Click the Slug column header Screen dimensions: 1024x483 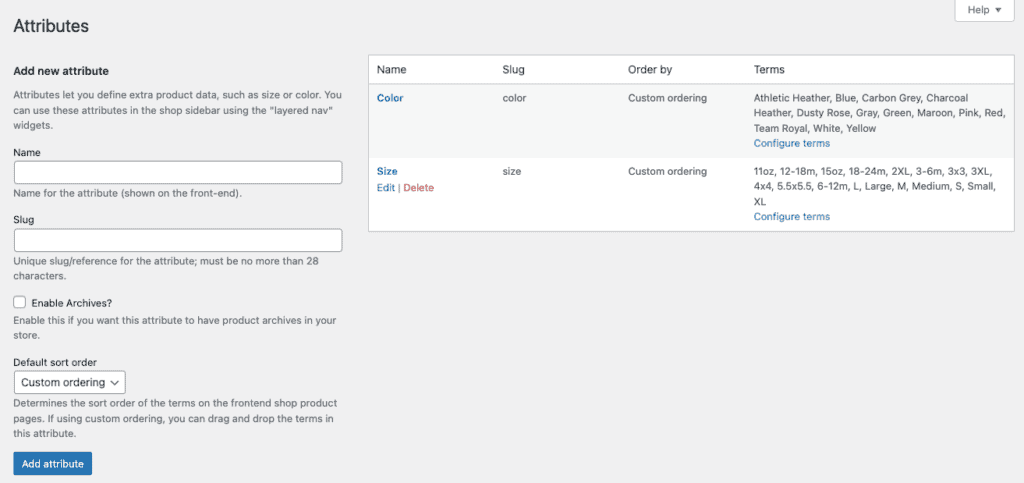[513, 70]
